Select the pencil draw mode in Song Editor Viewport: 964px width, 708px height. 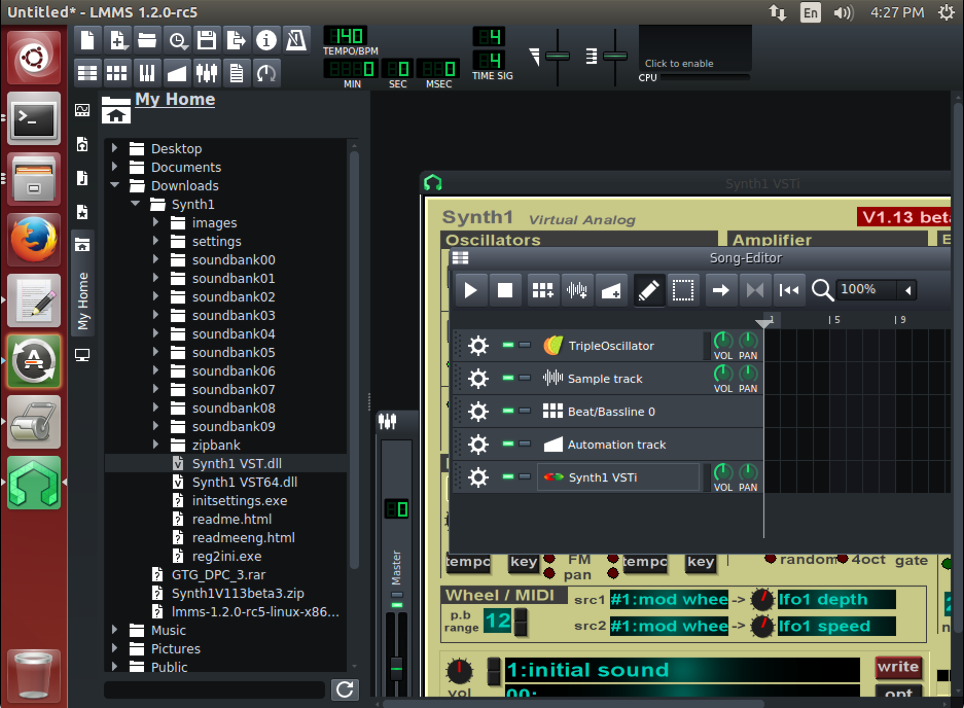point(647,290)
